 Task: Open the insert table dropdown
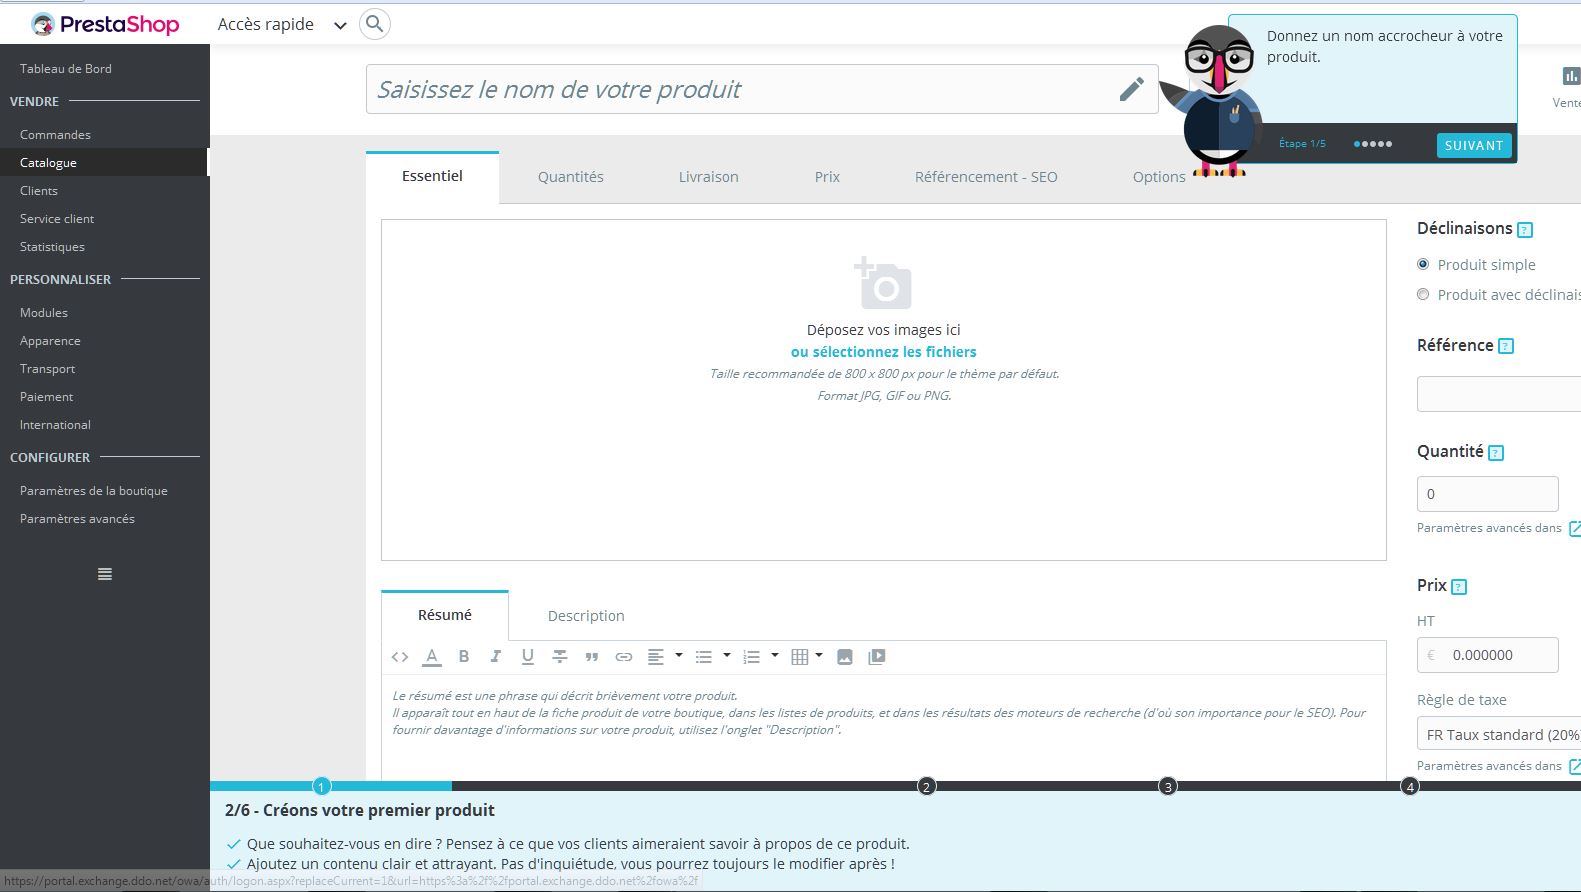coord(807,657)
